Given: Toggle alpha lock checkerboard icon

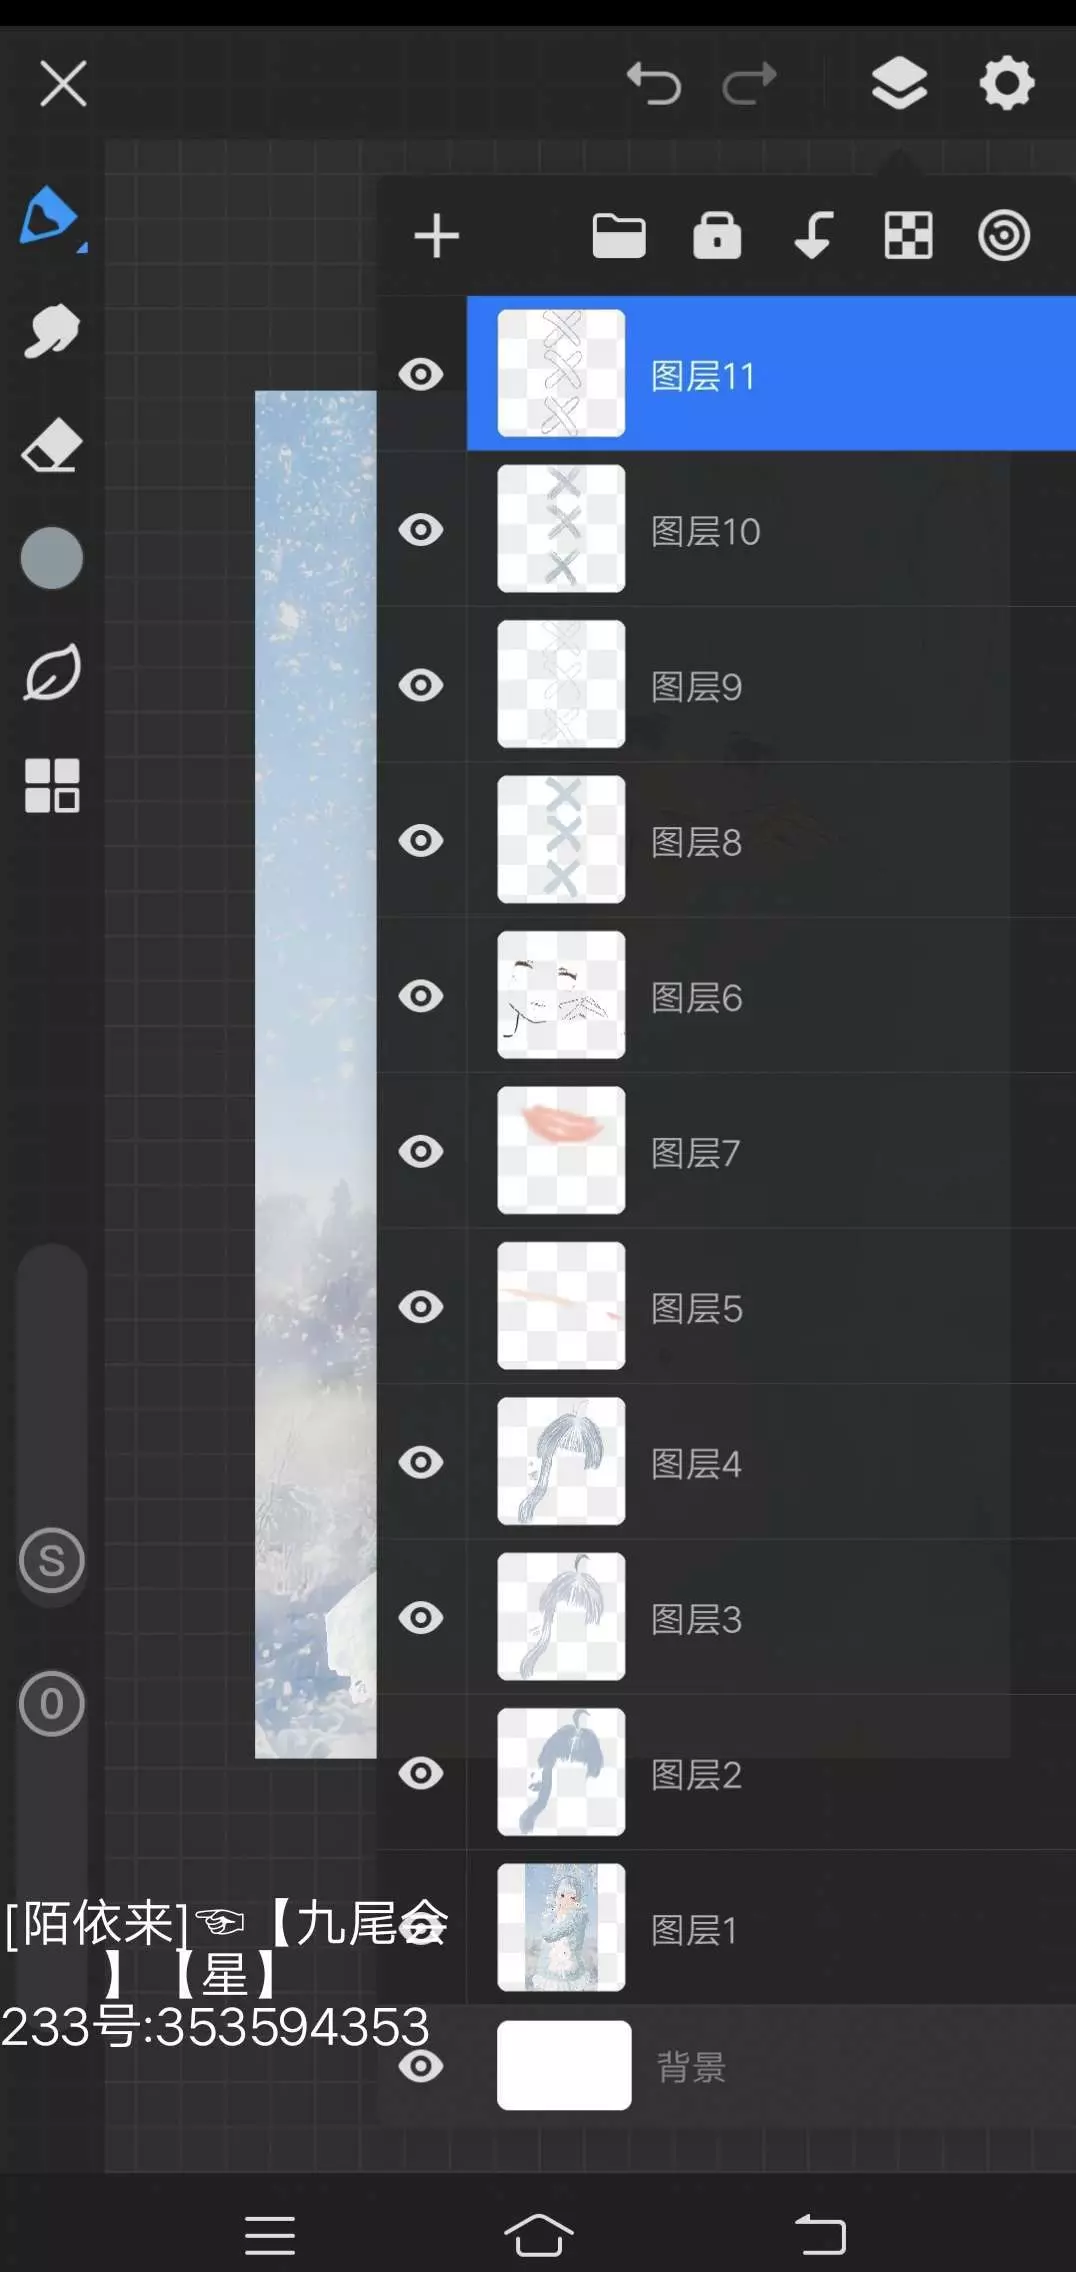Looking at the screenshot, I should 908,236.
